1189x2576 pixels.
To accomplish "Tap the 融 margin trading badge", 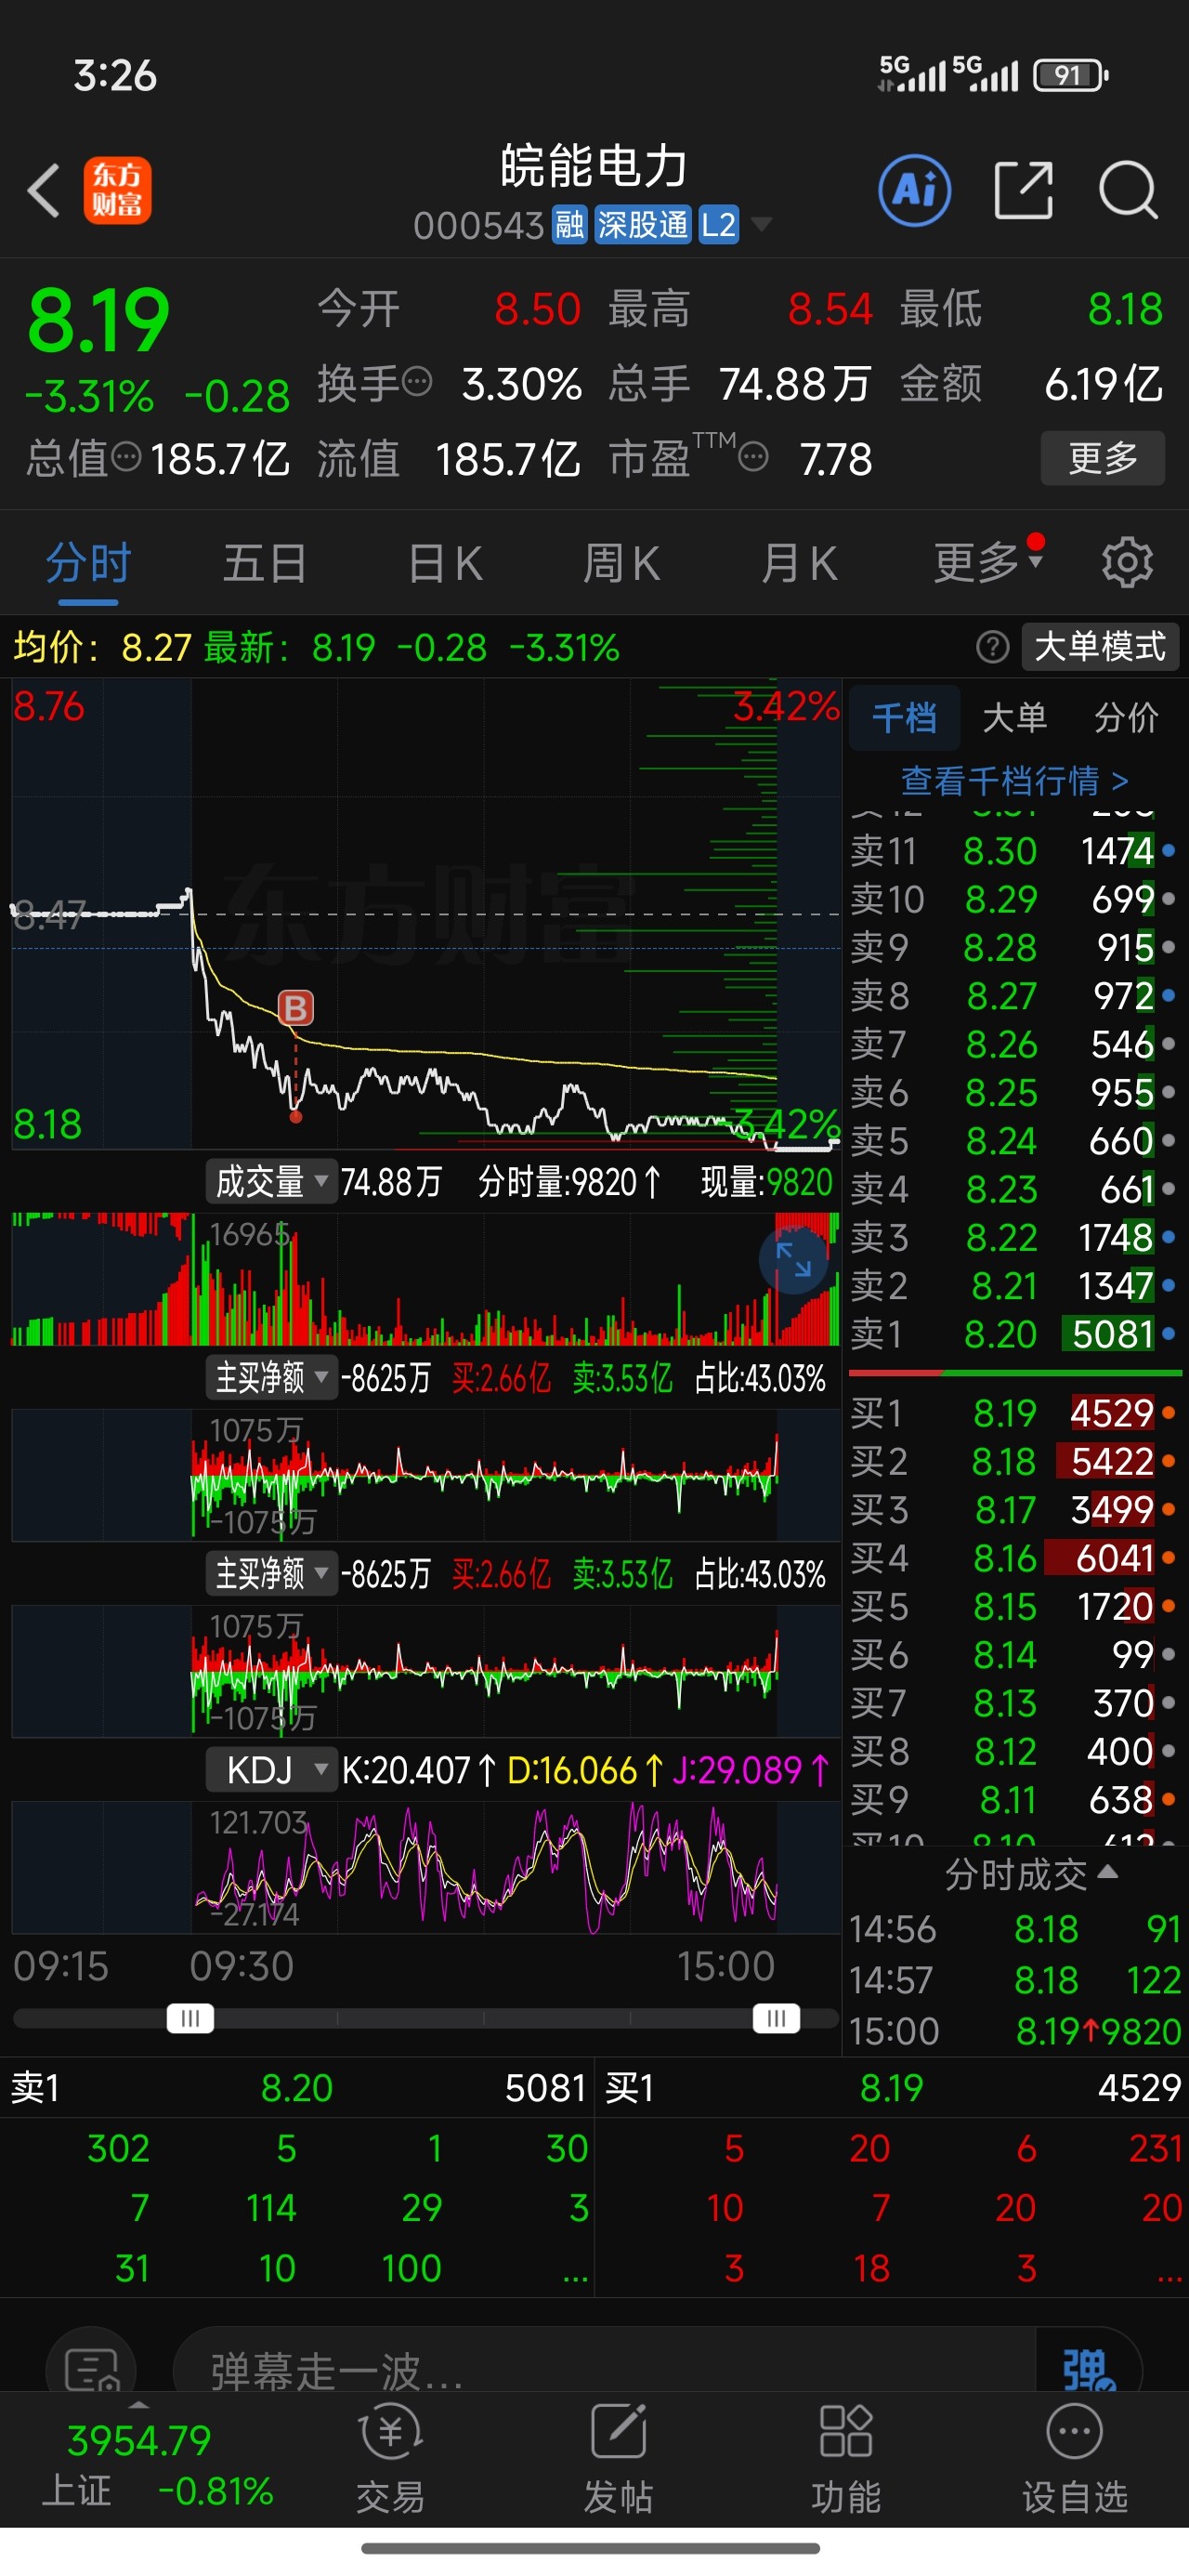I will [569, 225].
